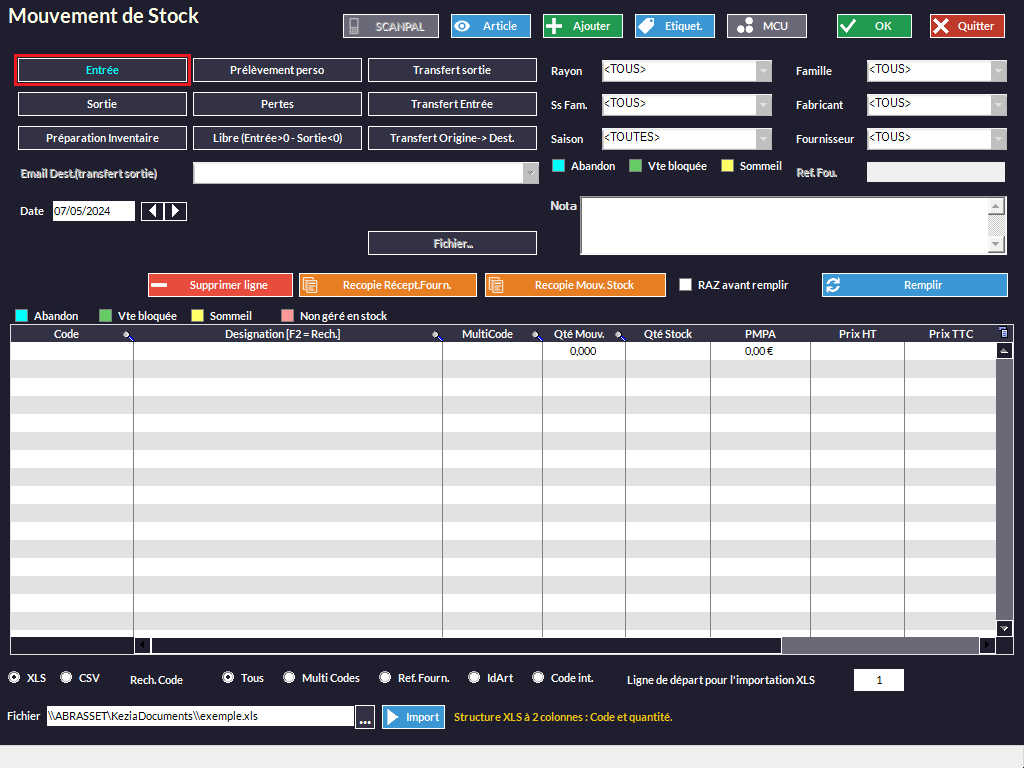Enable RAZ avant remplir checkbox
The image size is (1024, 768).
click(x=685, y=285)
